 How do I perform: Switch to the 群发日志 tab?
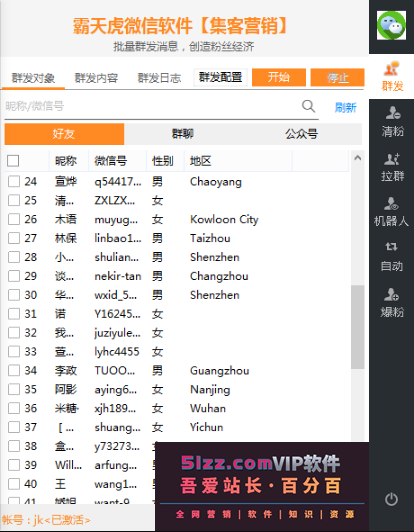pyautogui.click(x=159, y=78)
